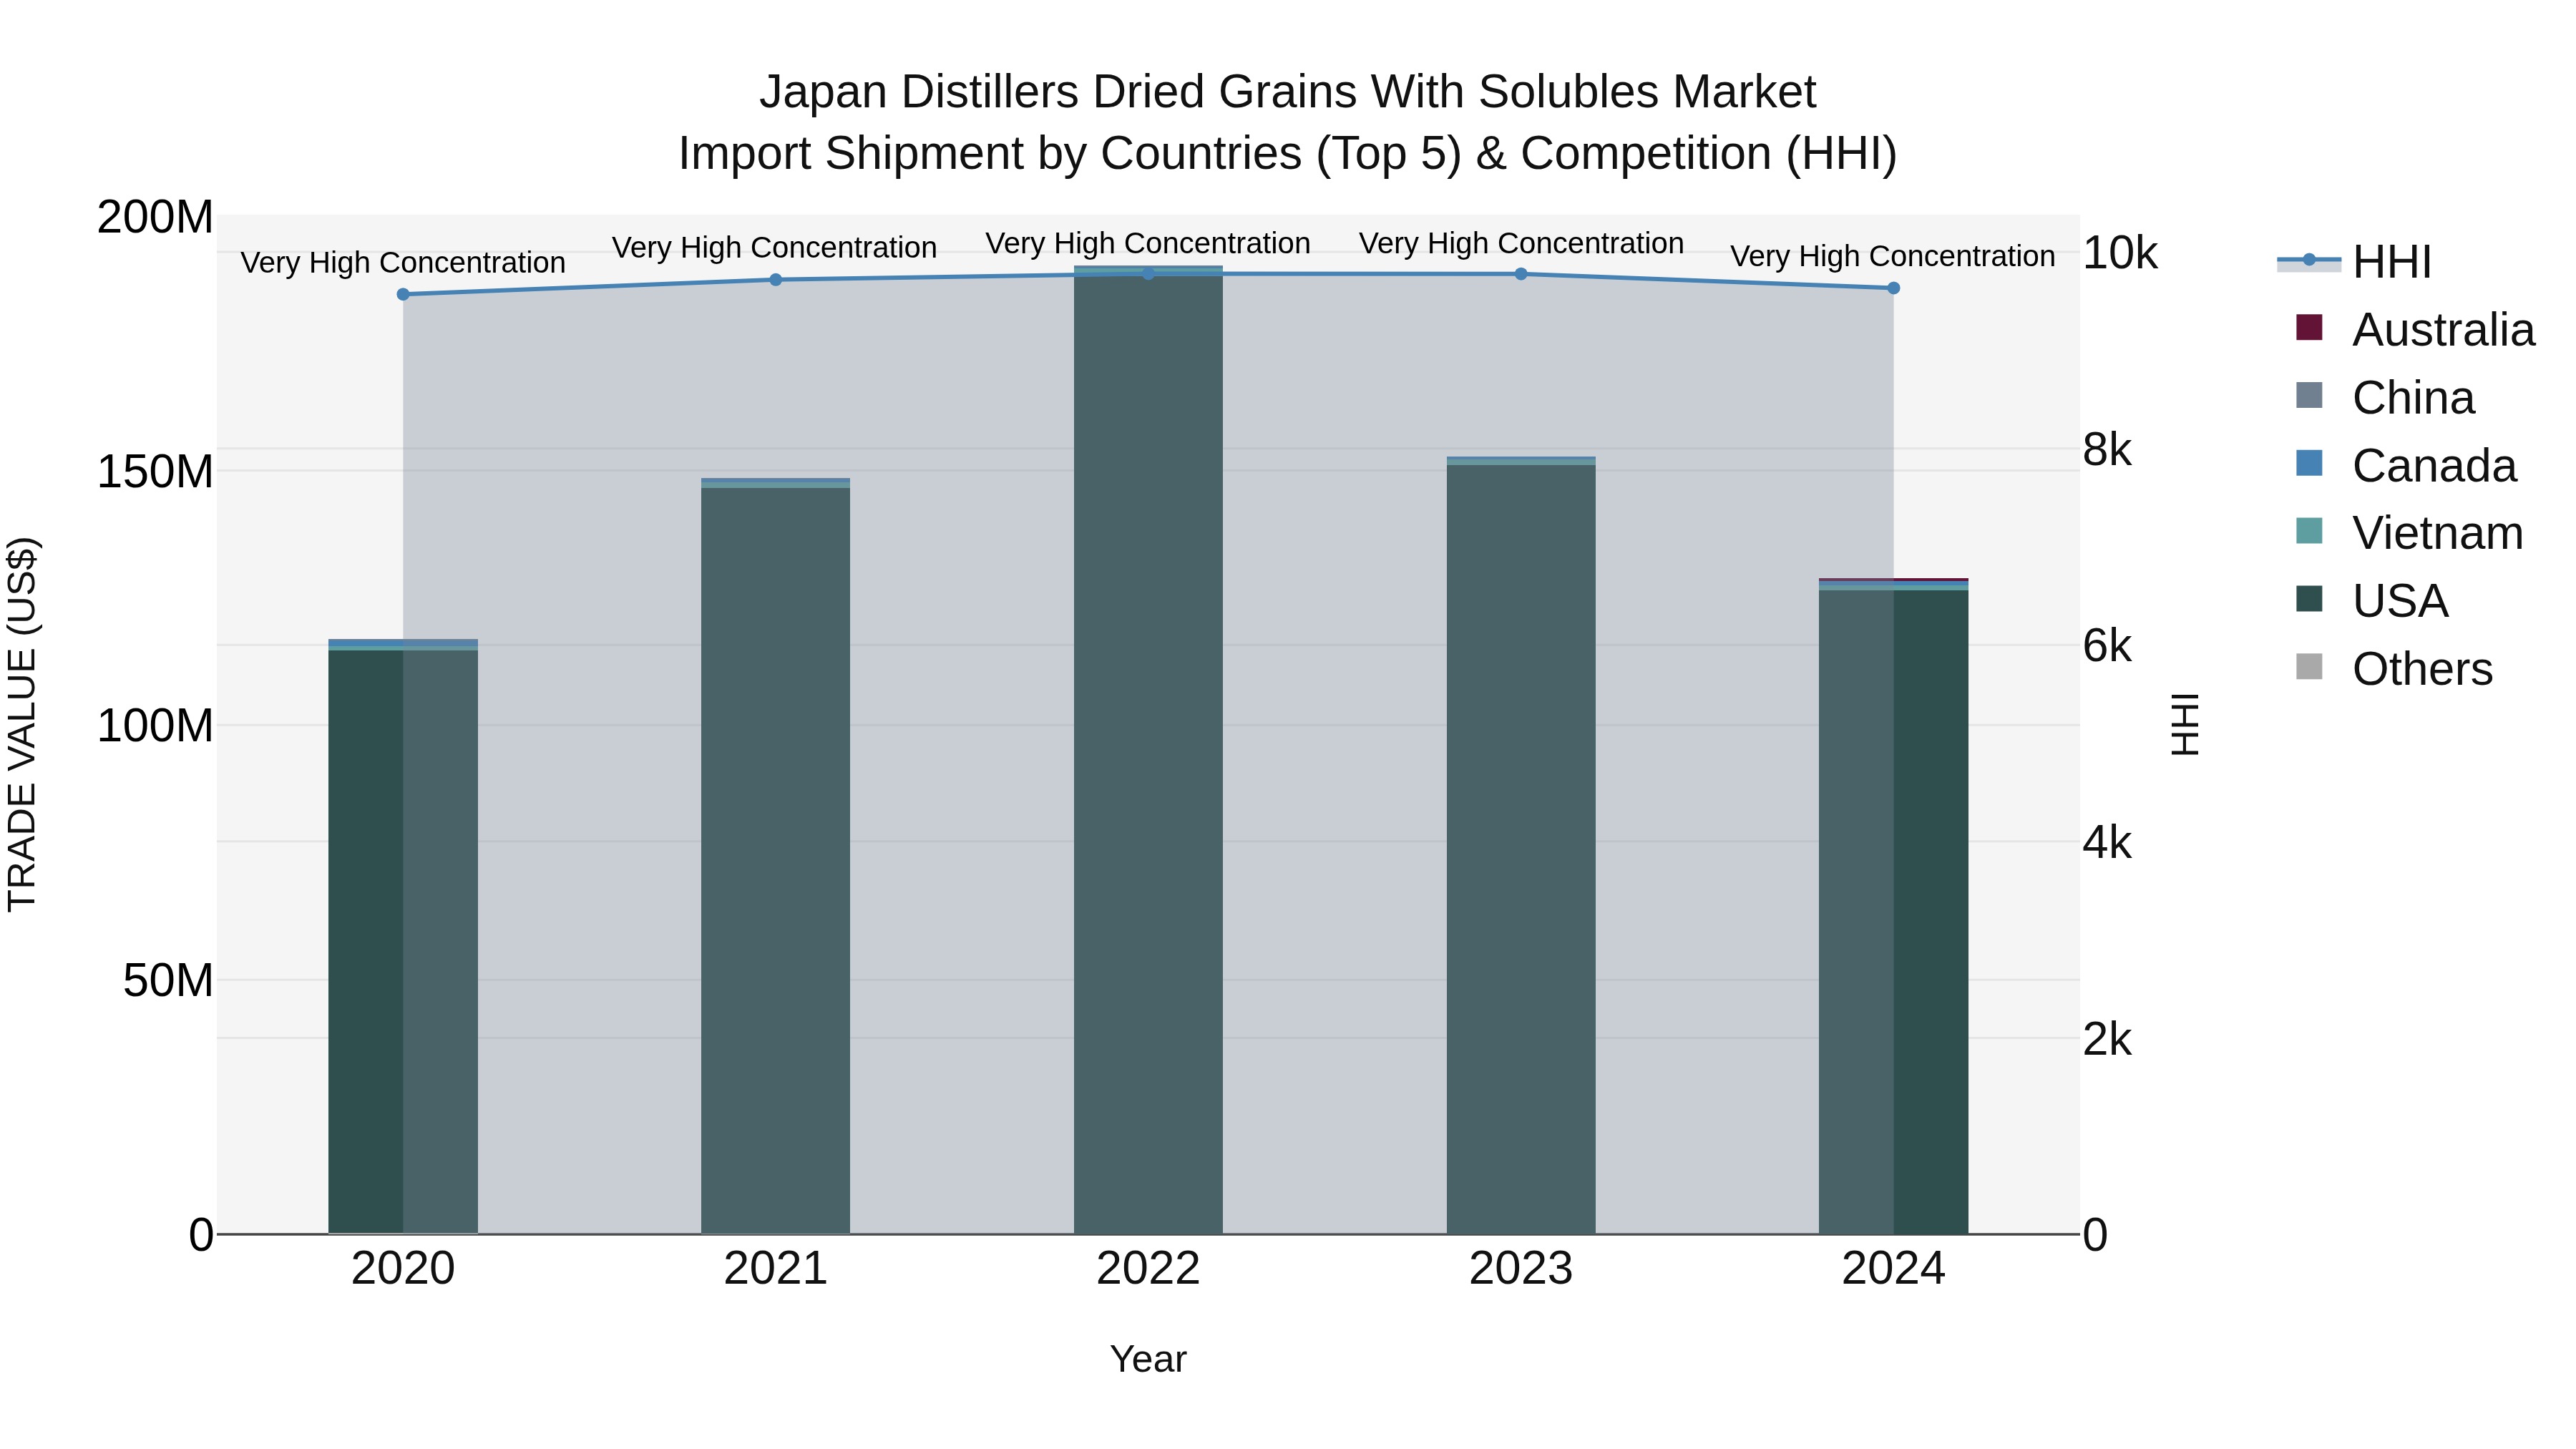Click the Australia maroon color swatch

coord(2309,327)
